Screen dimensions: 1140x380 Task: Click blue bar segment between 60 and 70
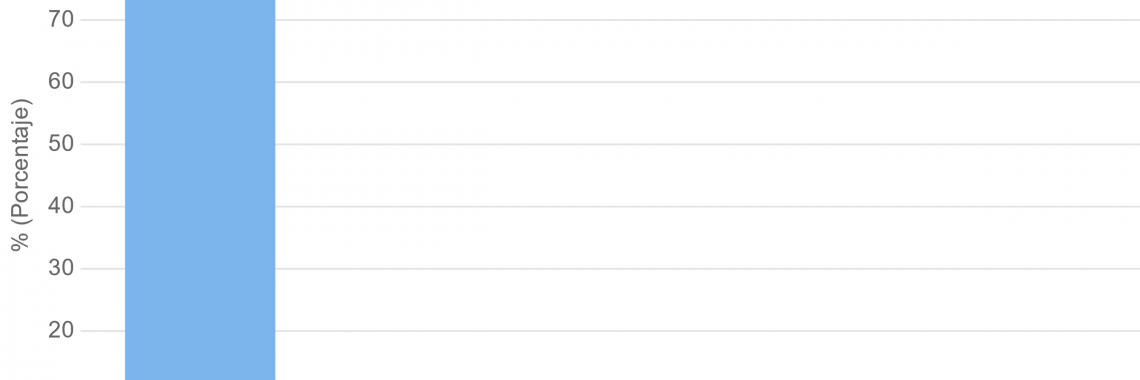pyautogui.click(x=200, y=51)
